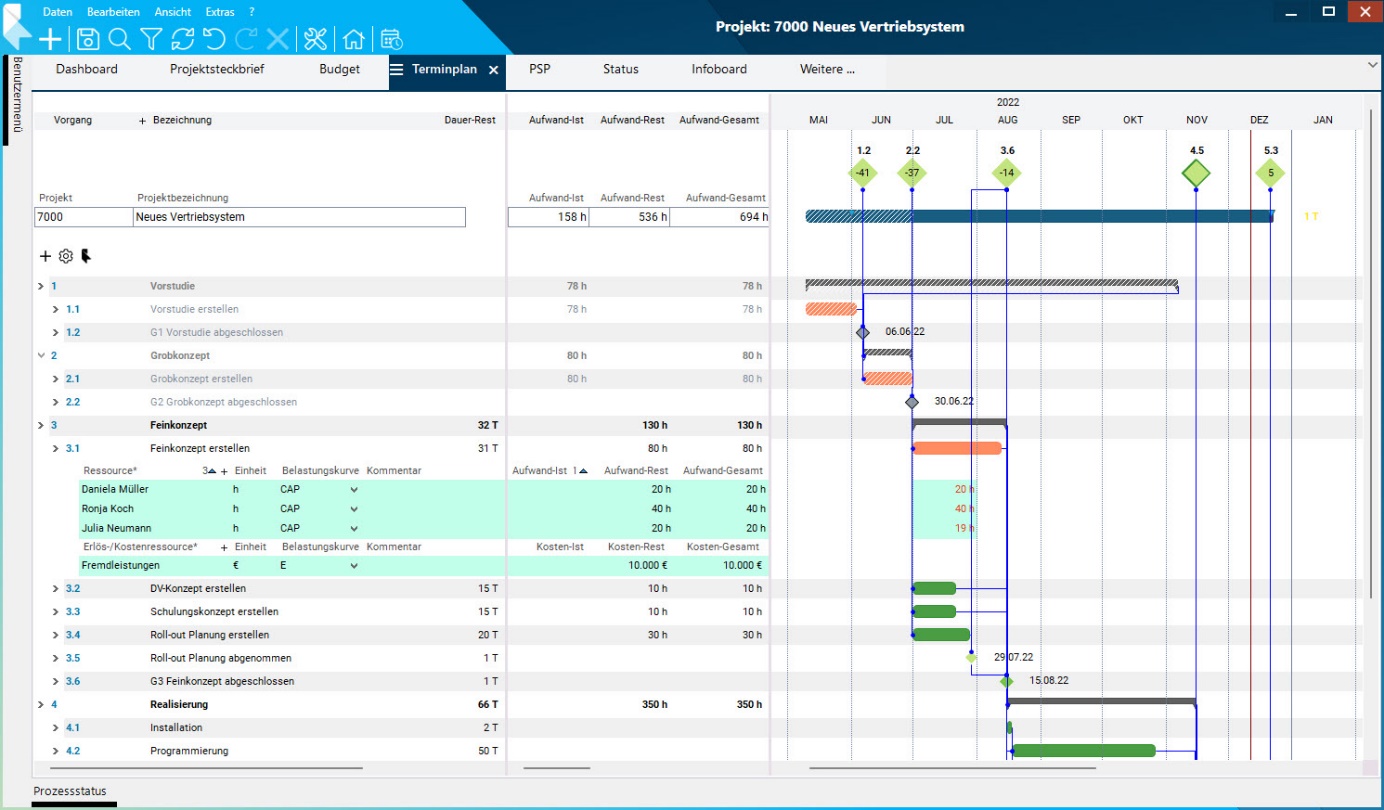Open settings gear above the task list
1384x810 pixels.
[66, 256]
